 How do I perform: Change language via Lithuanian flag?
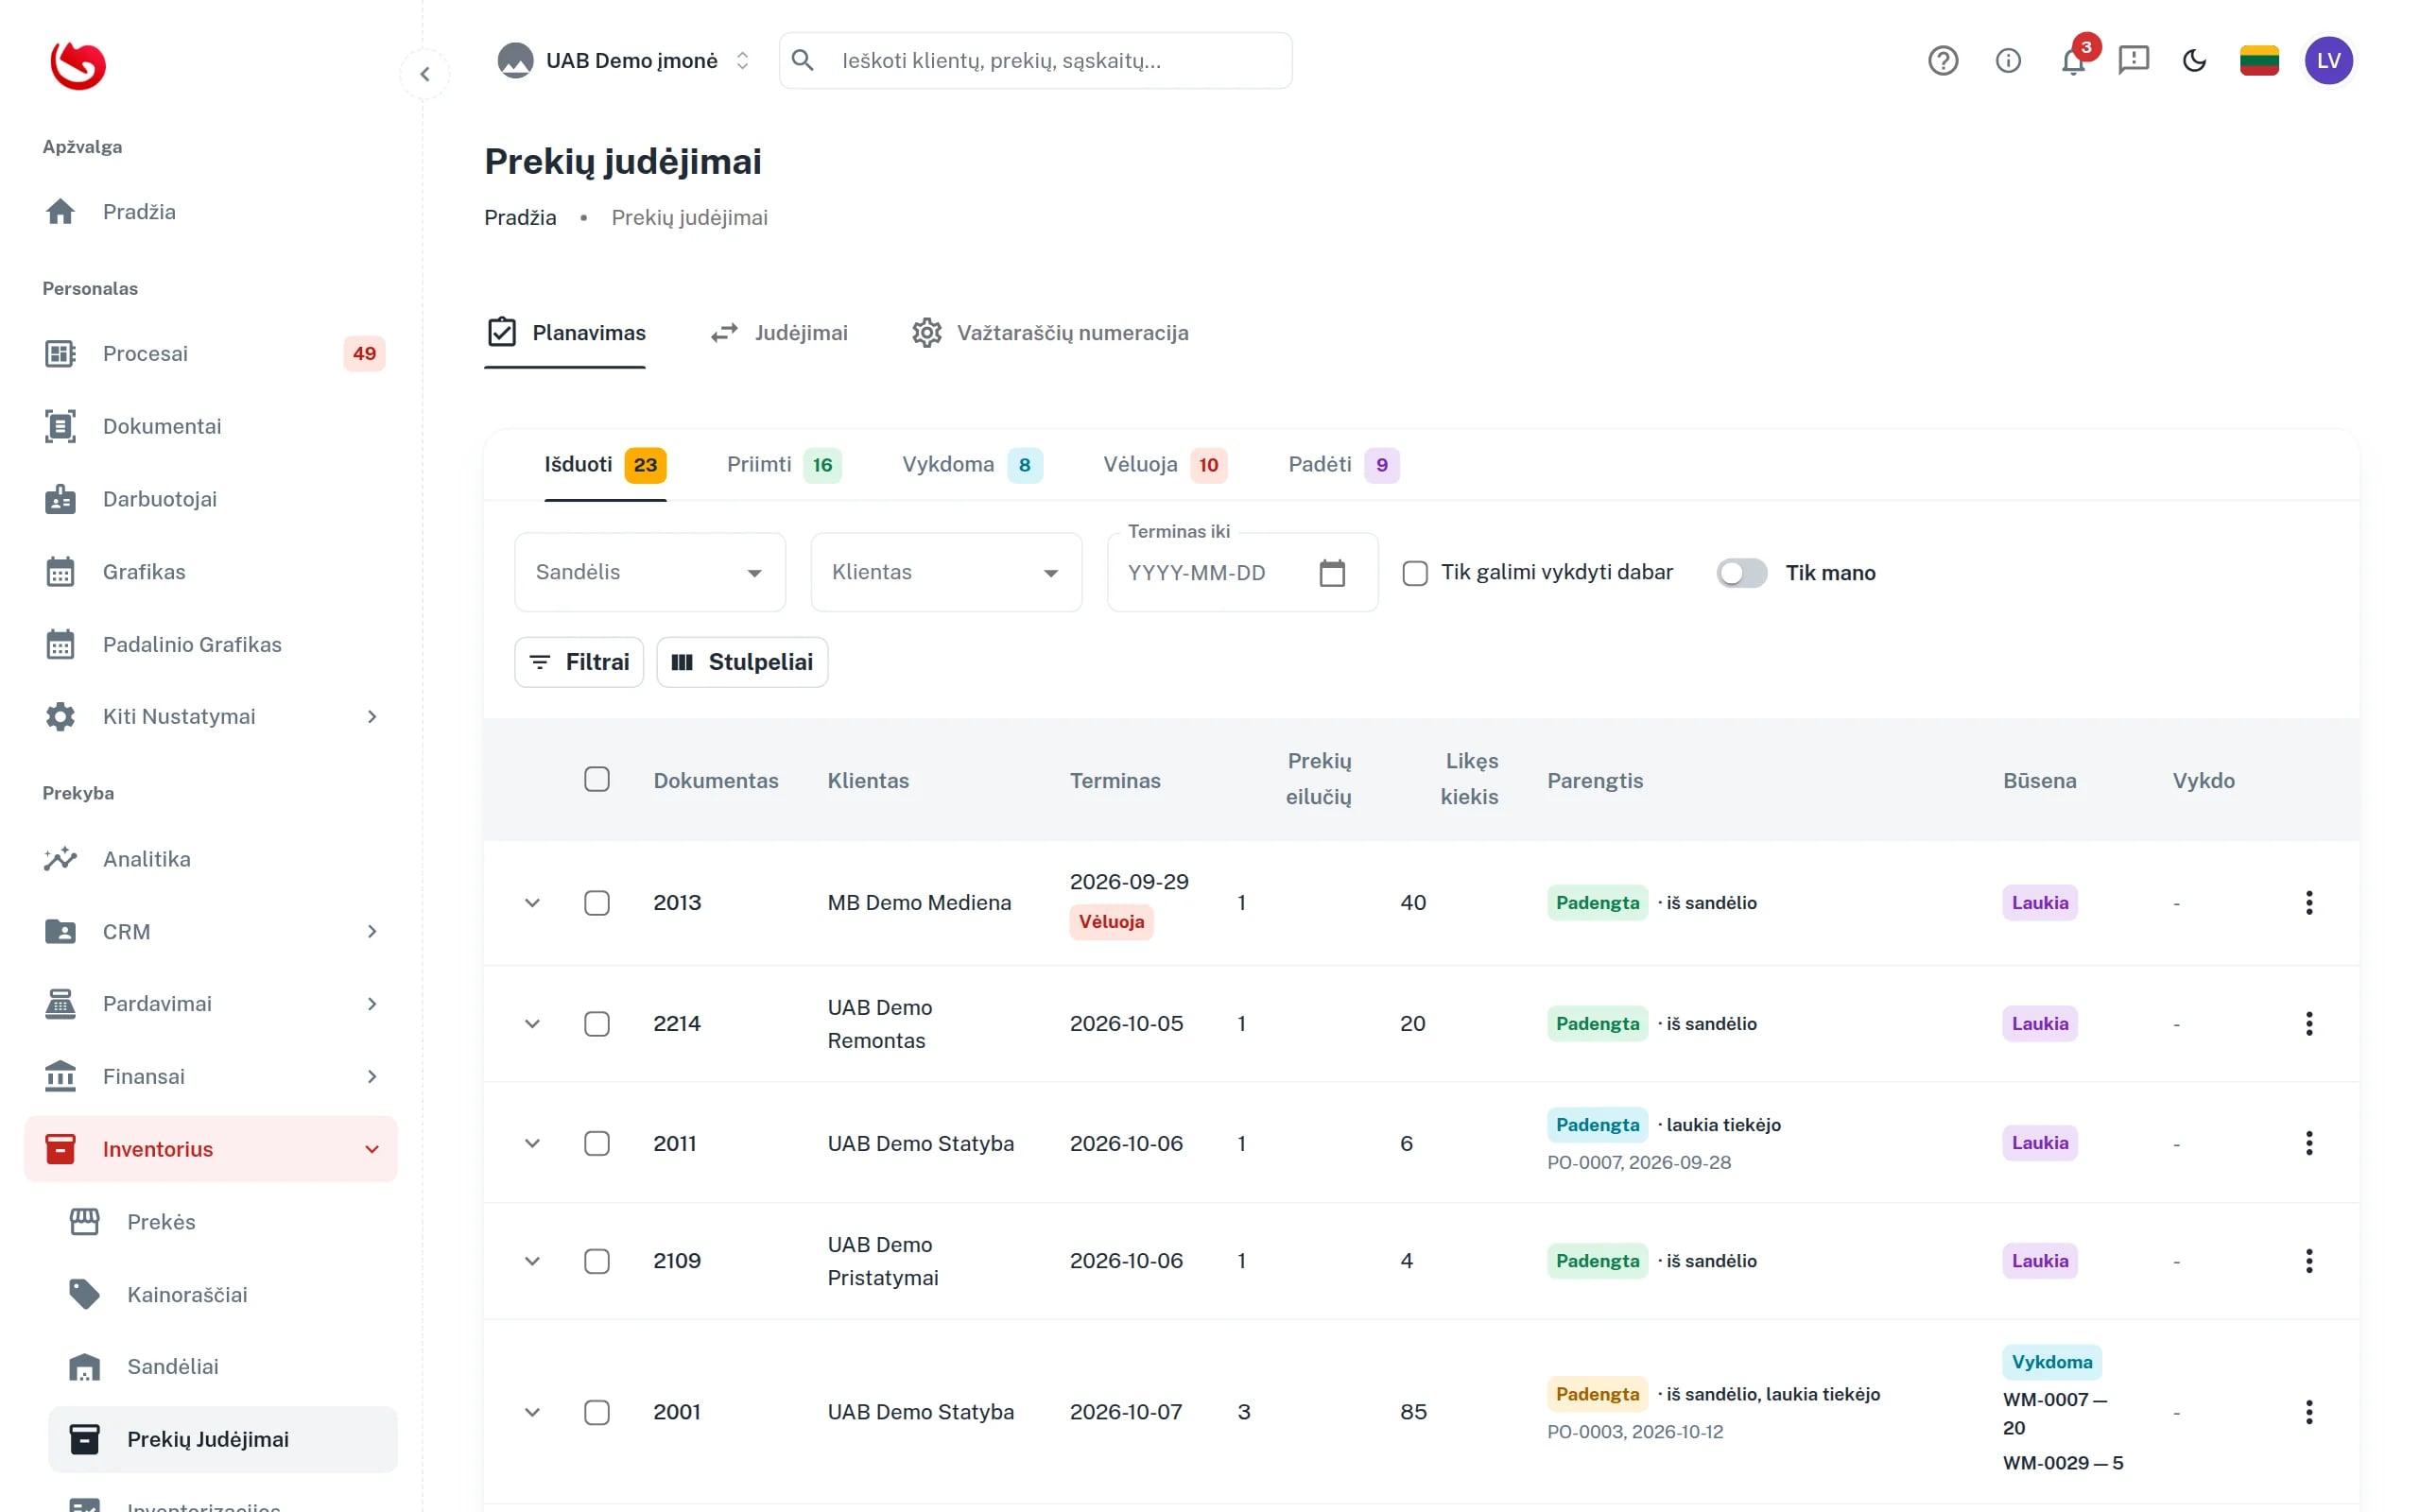point(2258,61)
